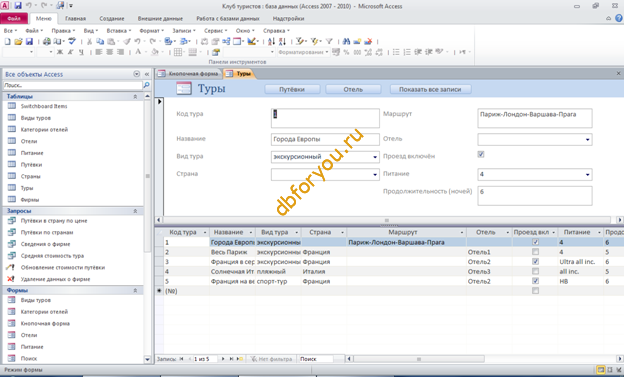Image resolution: width=624 pixels, height=377 pixels.
Task: Toggle Проезд вкл checkbox for Ultra all inc. row
Action: point(535,262)
